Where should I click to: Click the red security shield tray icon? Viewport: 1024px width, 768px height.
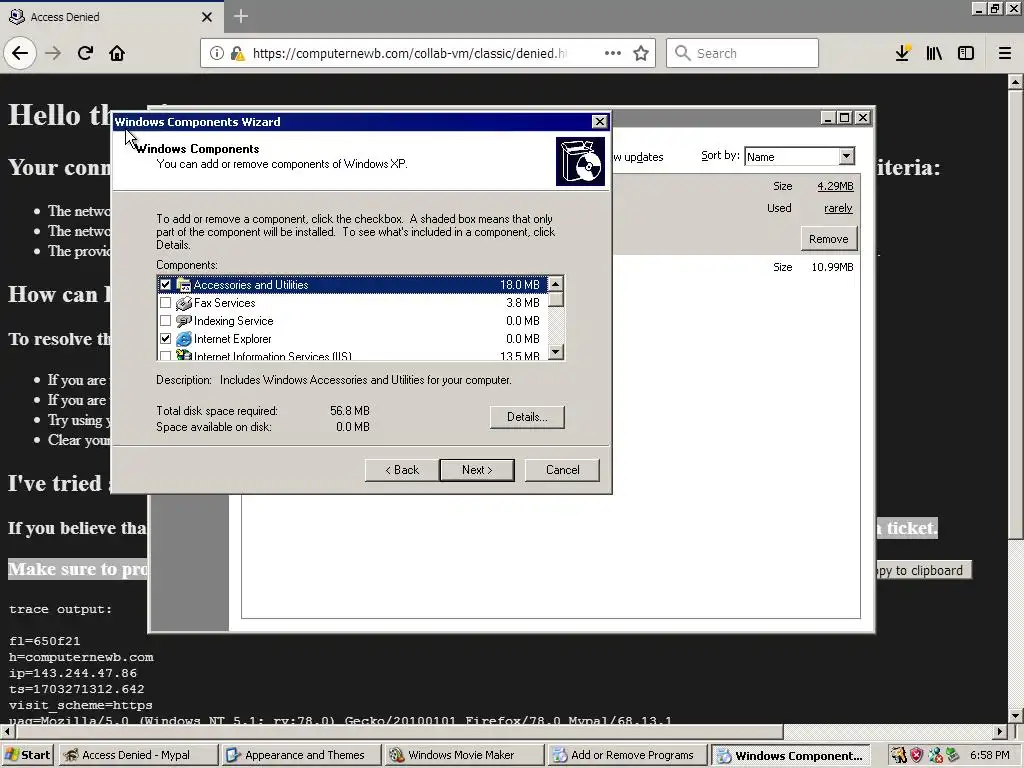[917, 755]
